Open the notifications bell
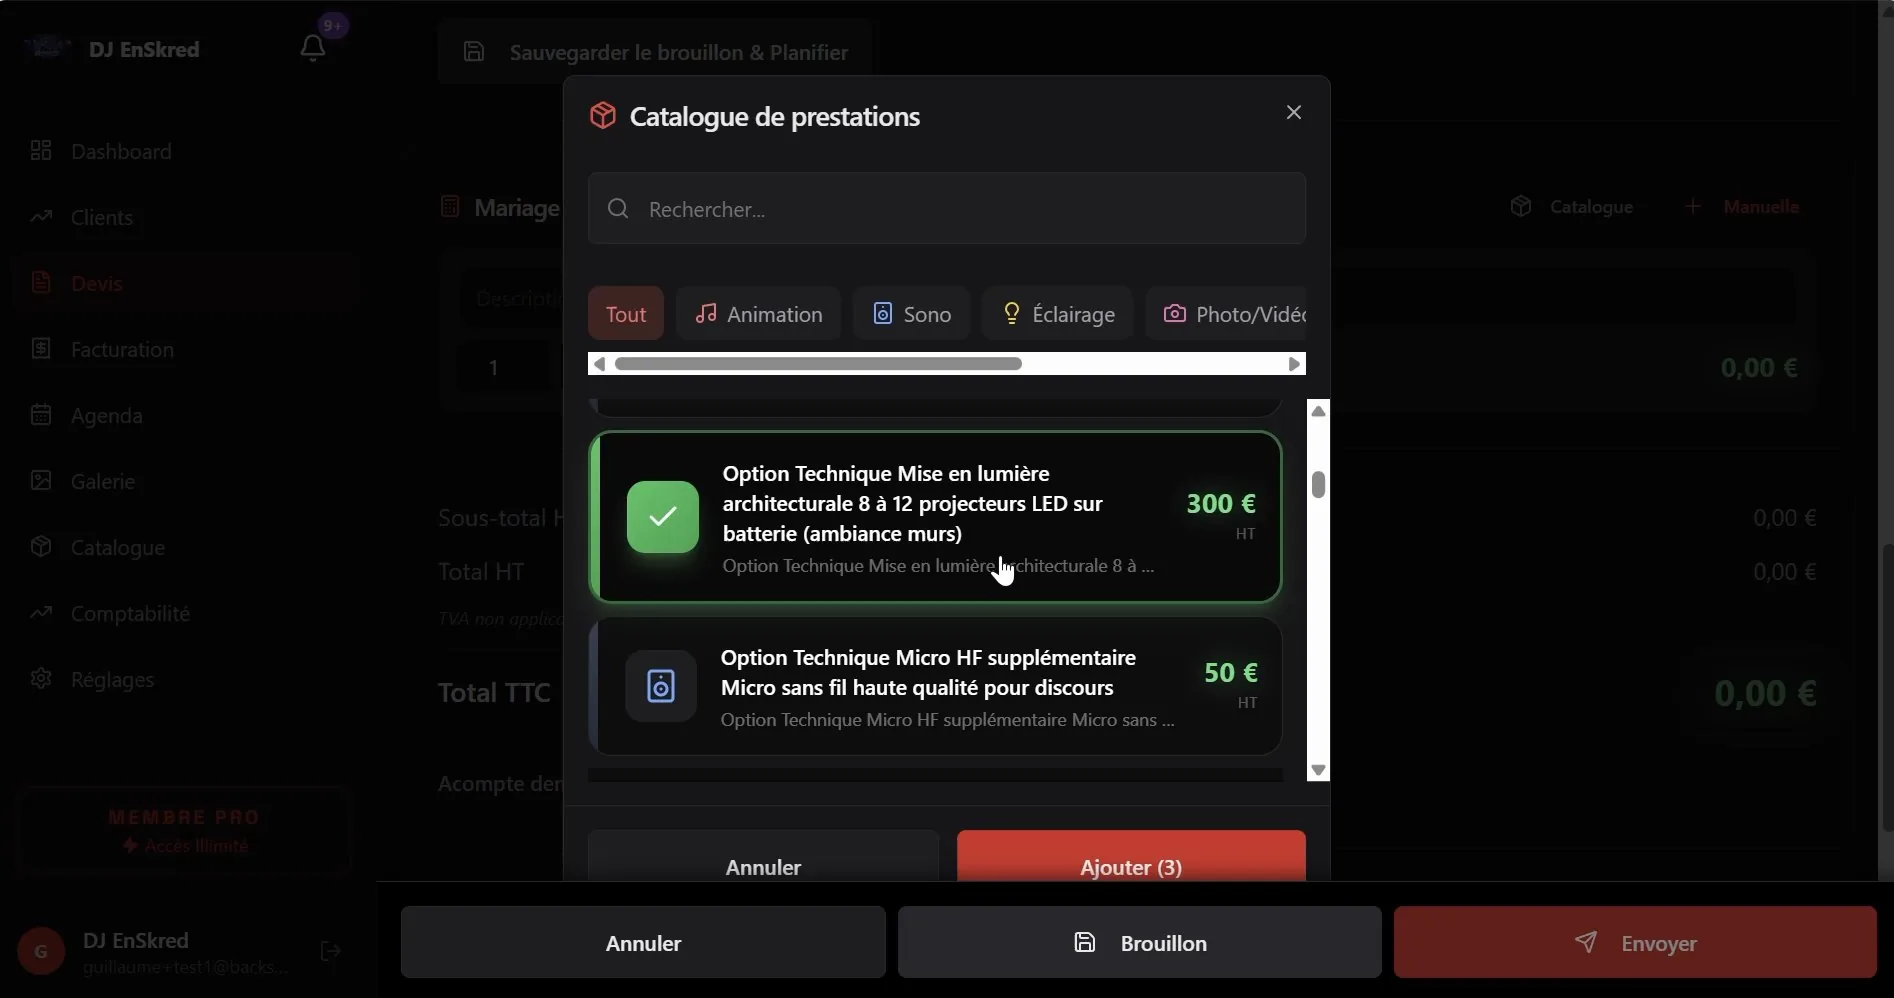Screen dimensions: 1894x998 (313, 47)
